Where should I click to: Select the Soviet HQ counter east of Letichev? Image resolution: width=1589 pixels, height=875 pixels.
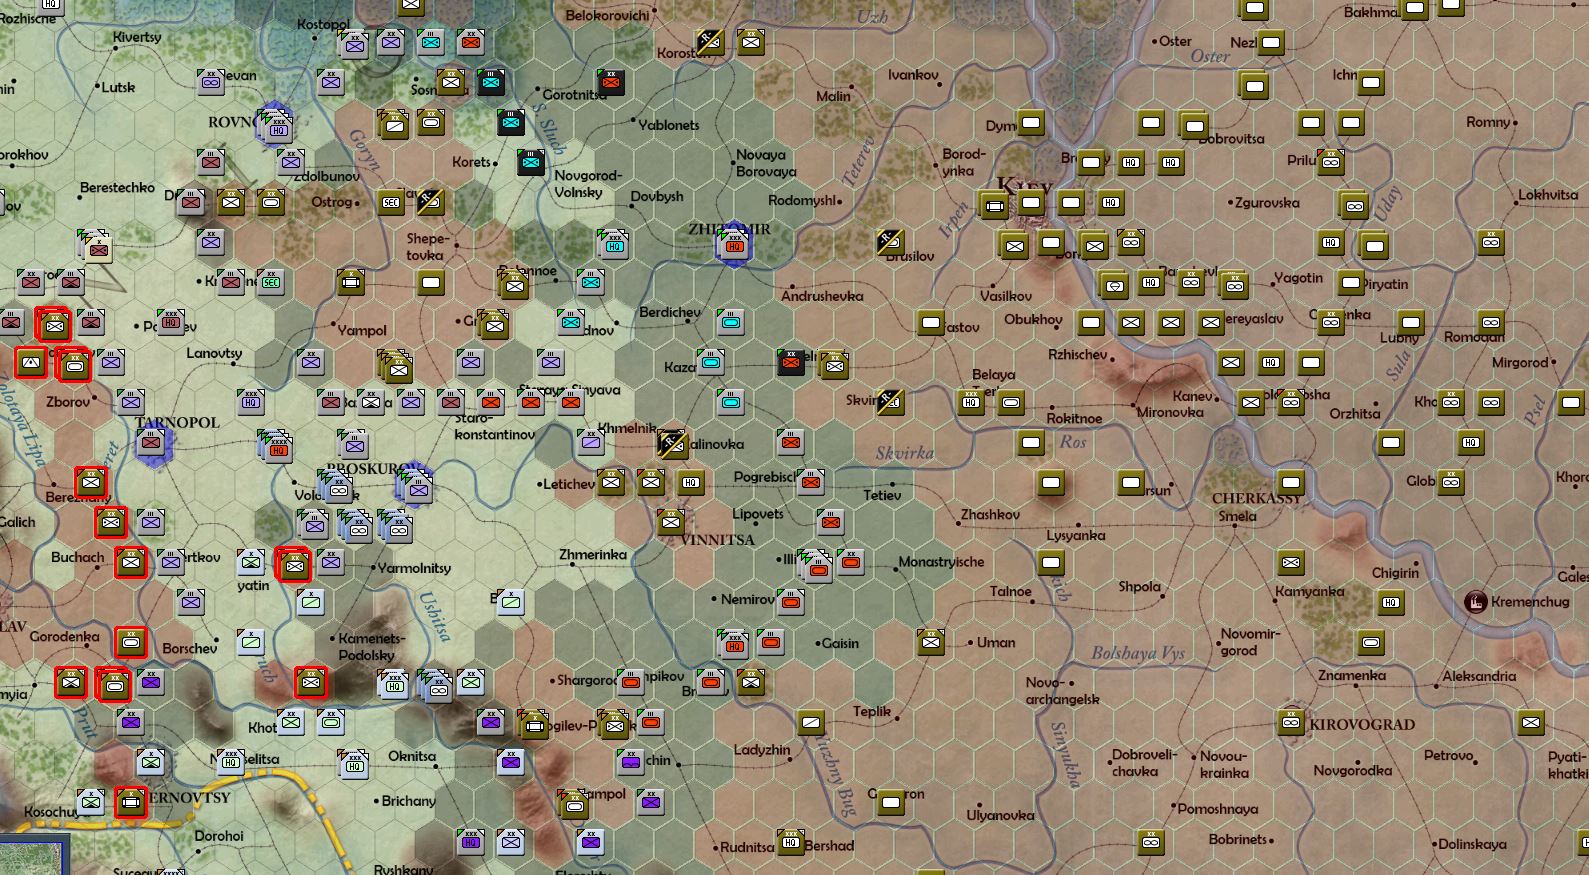691,482
